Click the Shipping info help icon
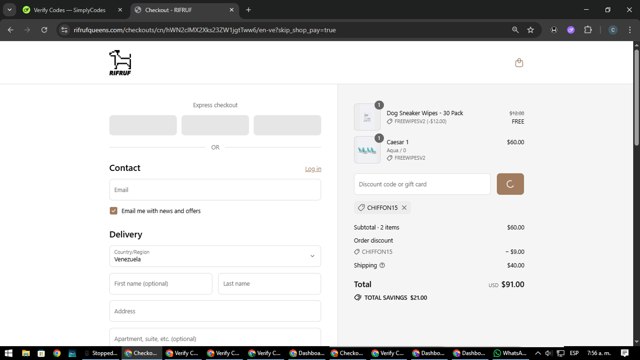Viewport: 640px width, 360px height. [x=382, y=265]
